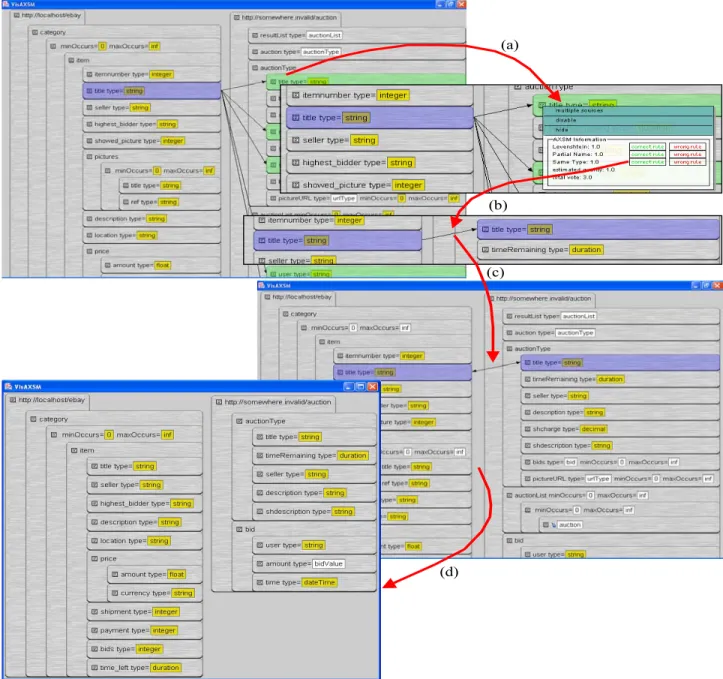Collapse the auctionType node in window (d)
The height and width of the screenshot is (679, 723).
pyautogui.click(x=239, y=421)
